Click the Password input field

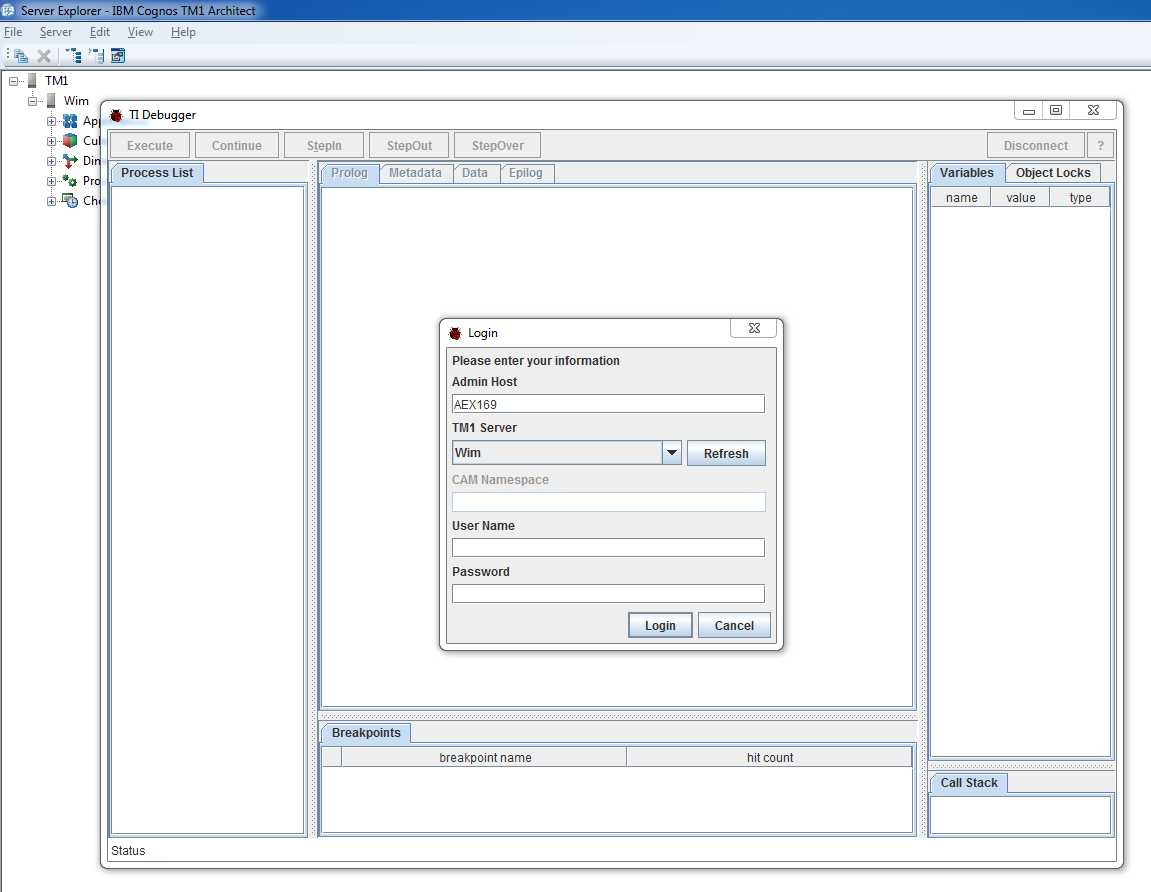(x=608, y=593)
